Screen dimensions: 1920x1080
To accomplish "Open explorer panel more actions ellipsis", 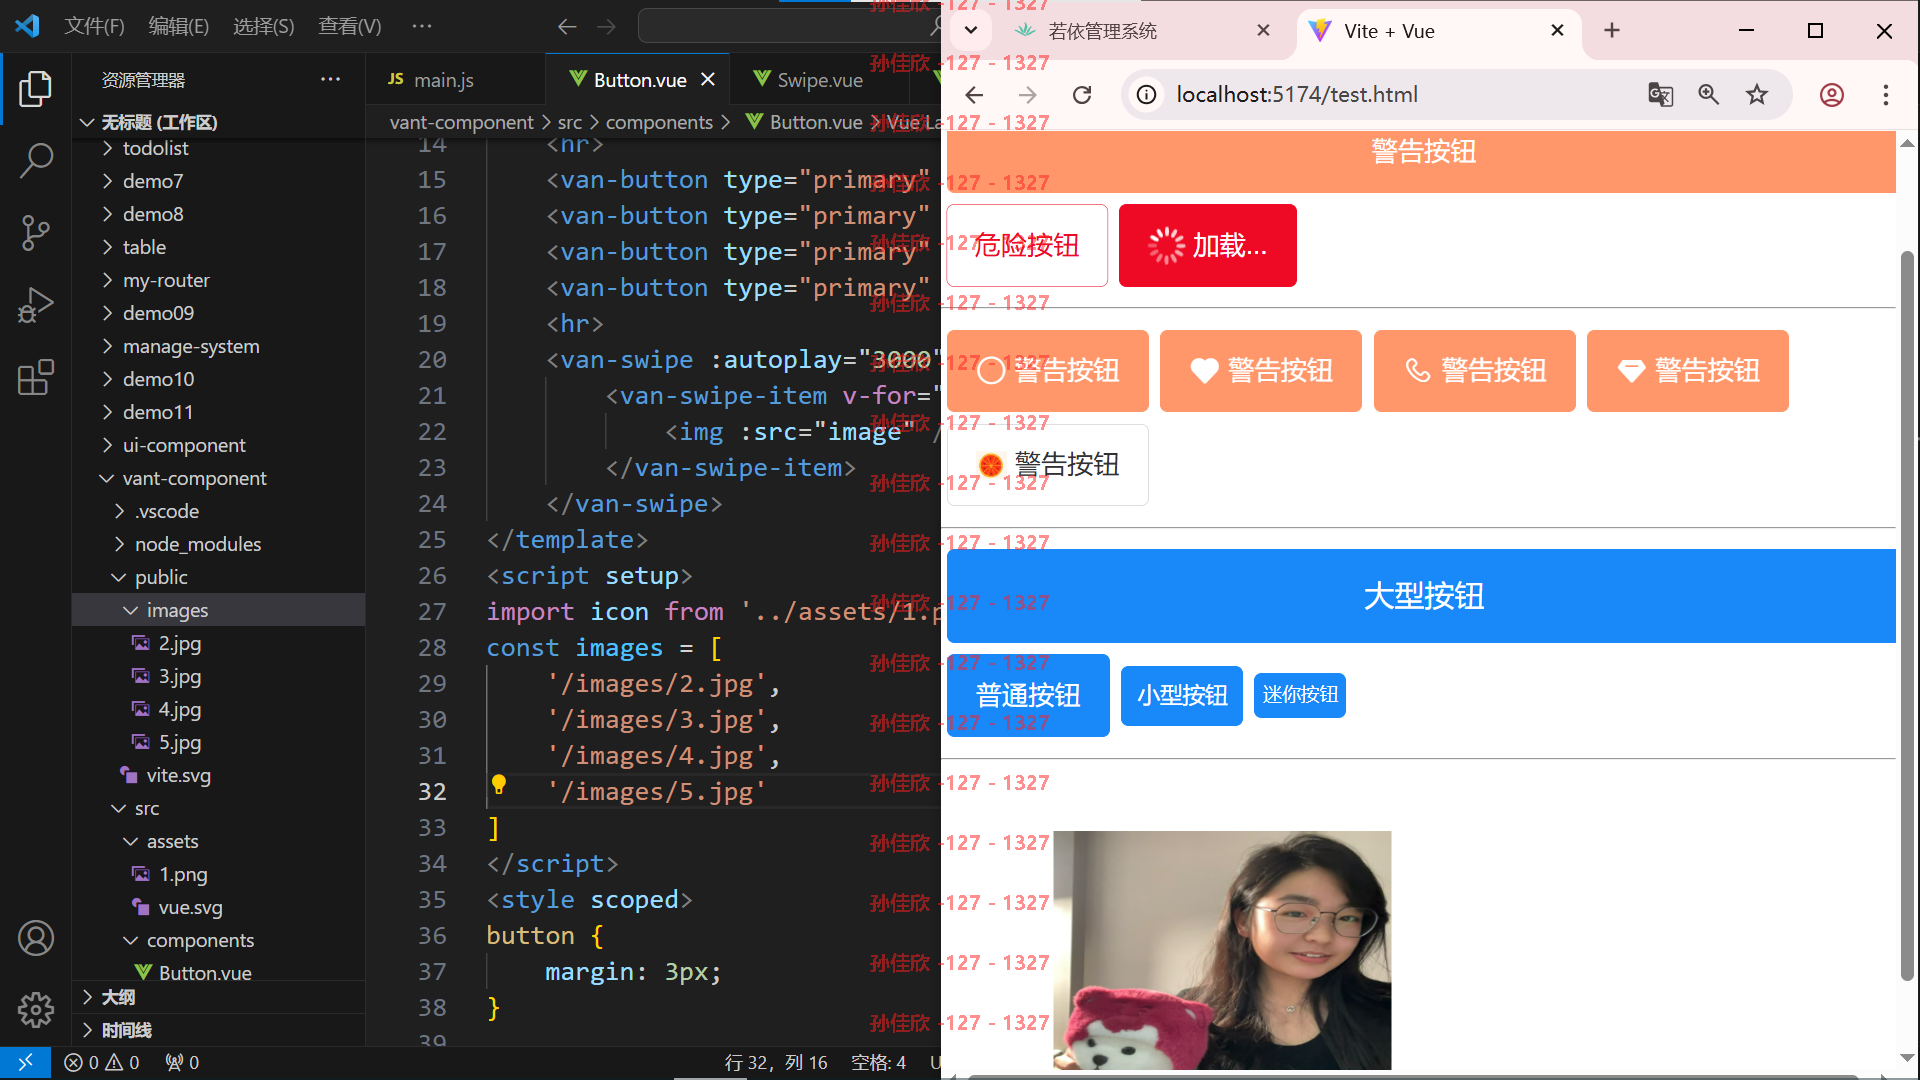I will (330, 79).
